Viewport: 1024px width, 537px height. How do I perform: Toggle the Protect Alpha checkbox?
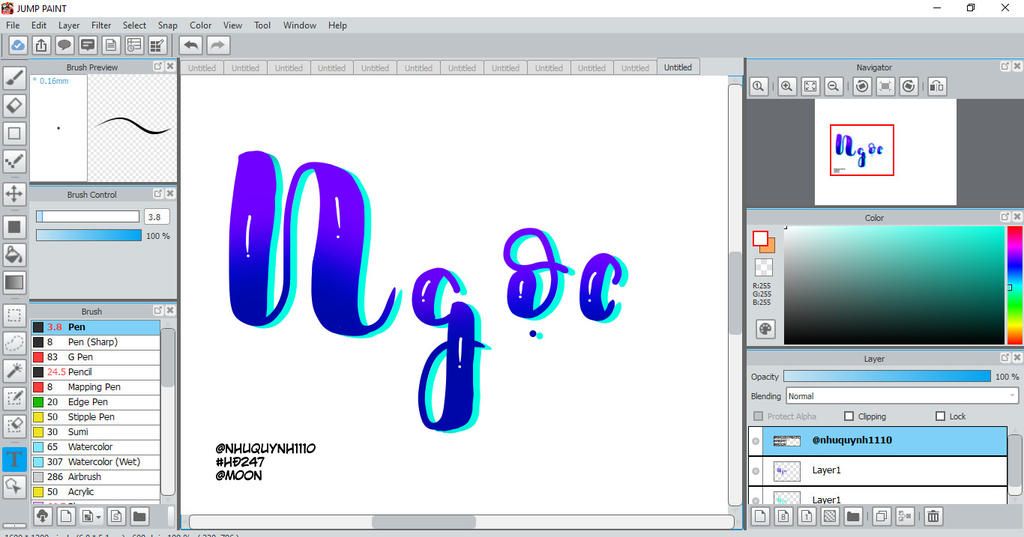coord(758,416)
